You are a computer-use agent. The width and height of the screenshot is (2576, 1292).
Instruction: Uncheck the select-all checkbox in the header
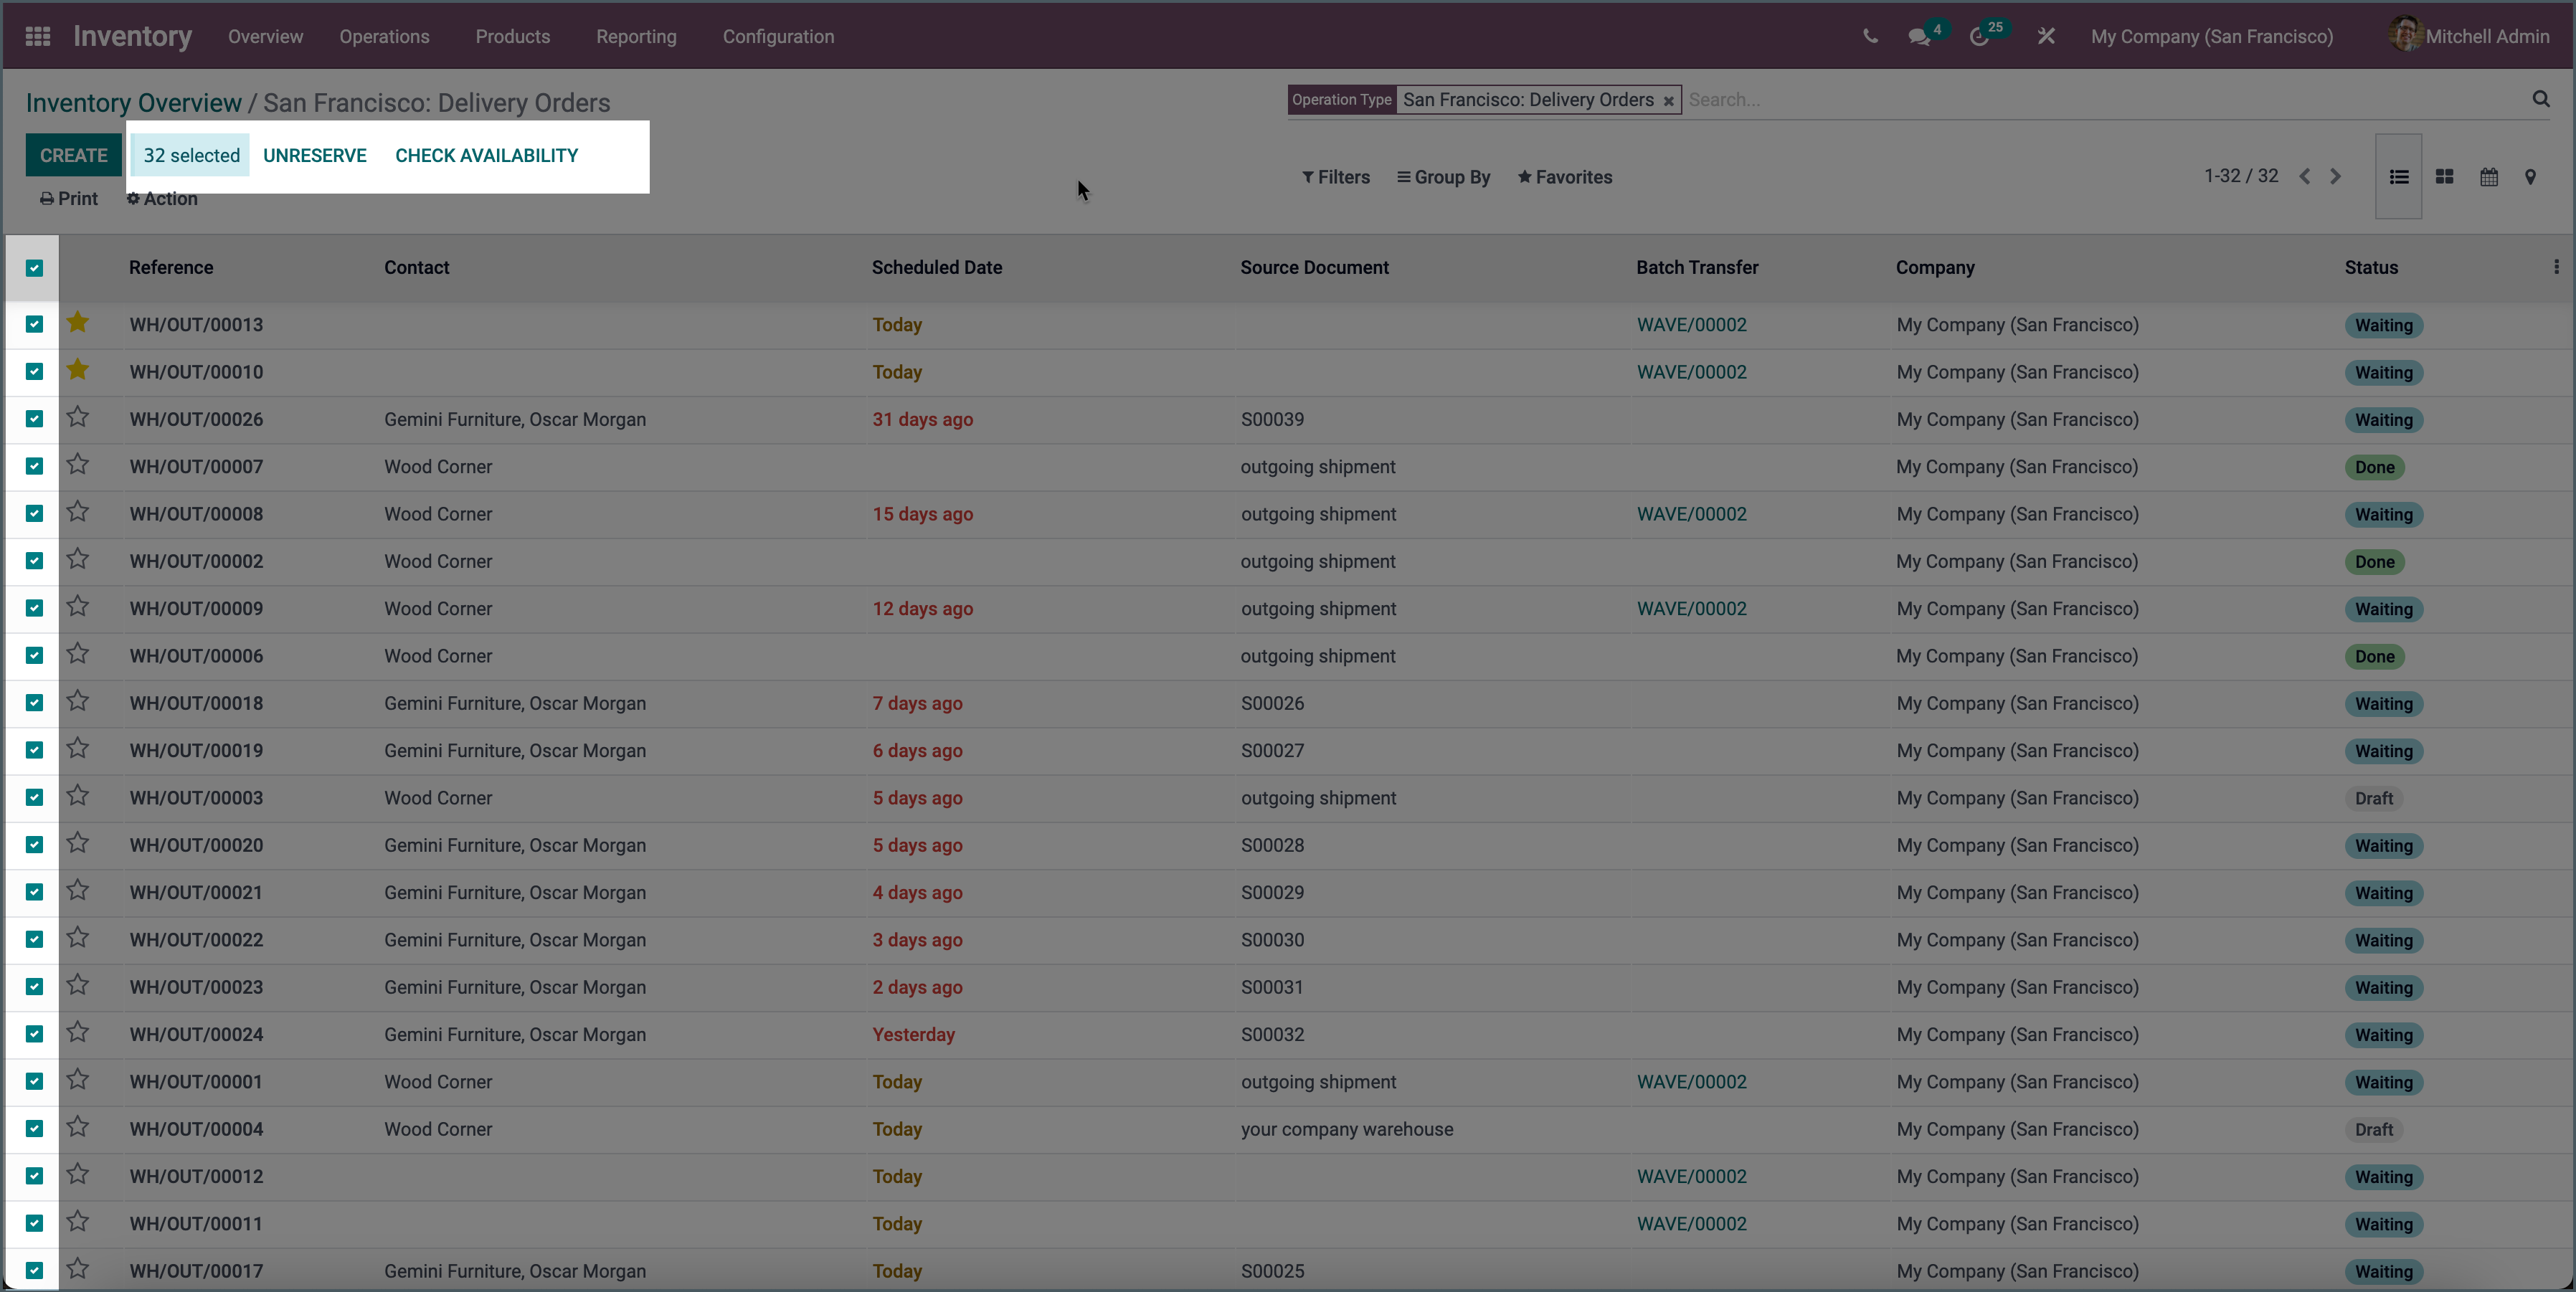tap(34, 268)
